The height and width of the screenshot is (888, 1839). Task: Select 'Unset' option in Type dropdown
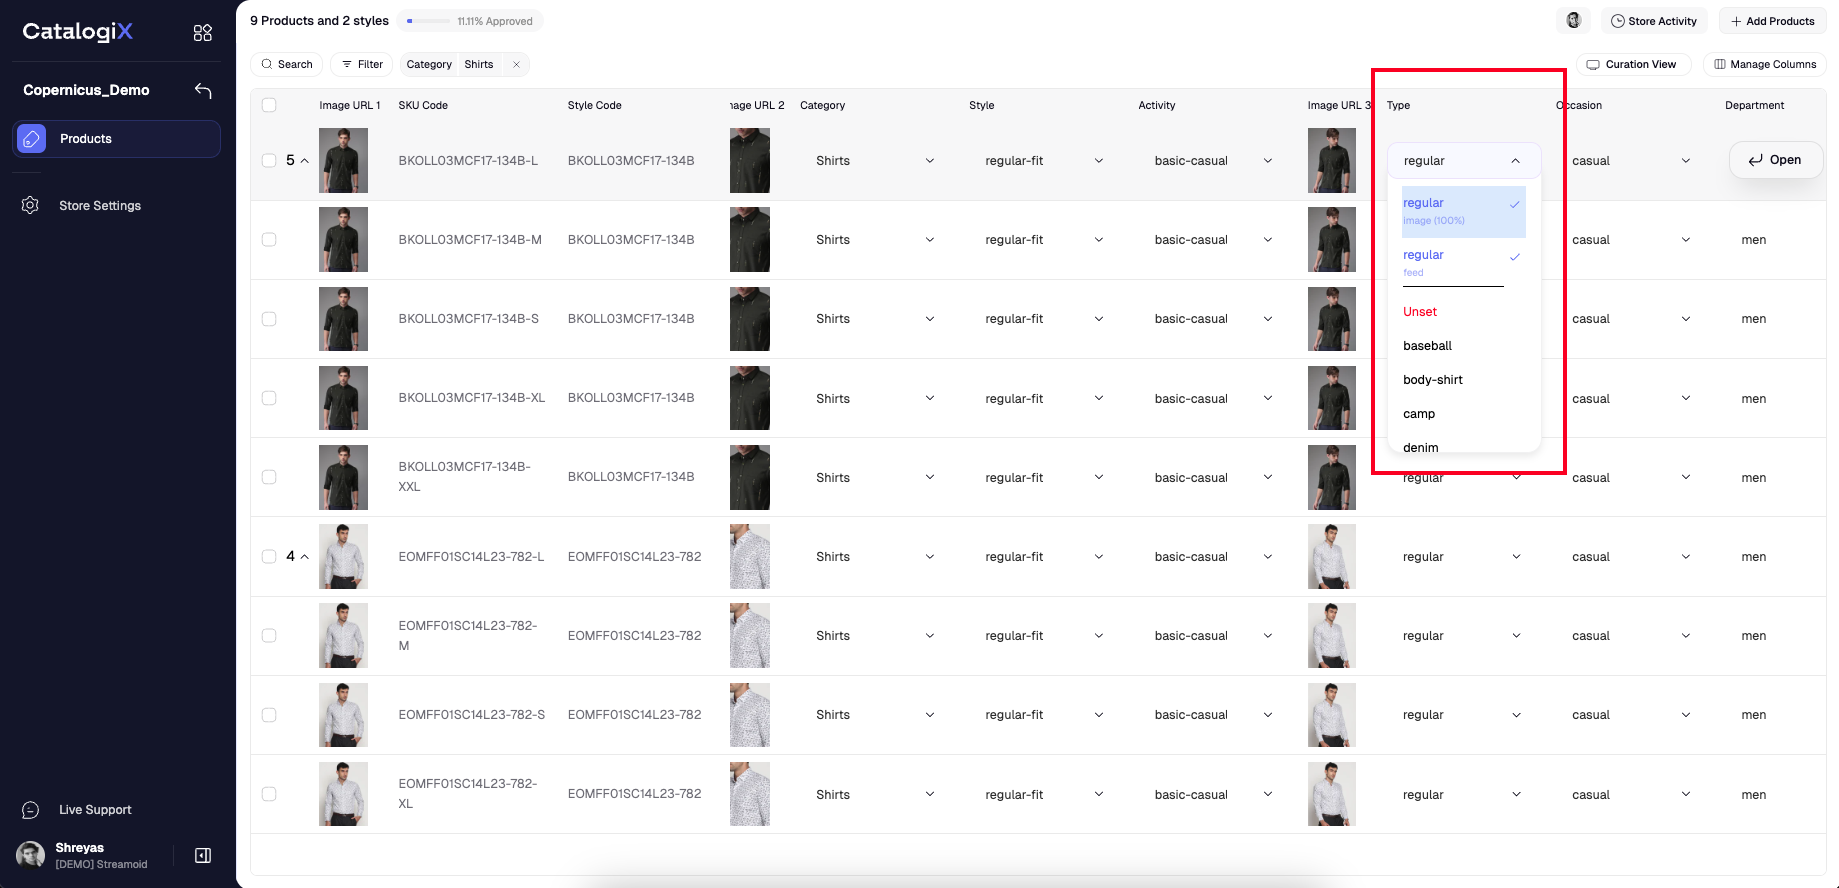[x=1419, y=312]
